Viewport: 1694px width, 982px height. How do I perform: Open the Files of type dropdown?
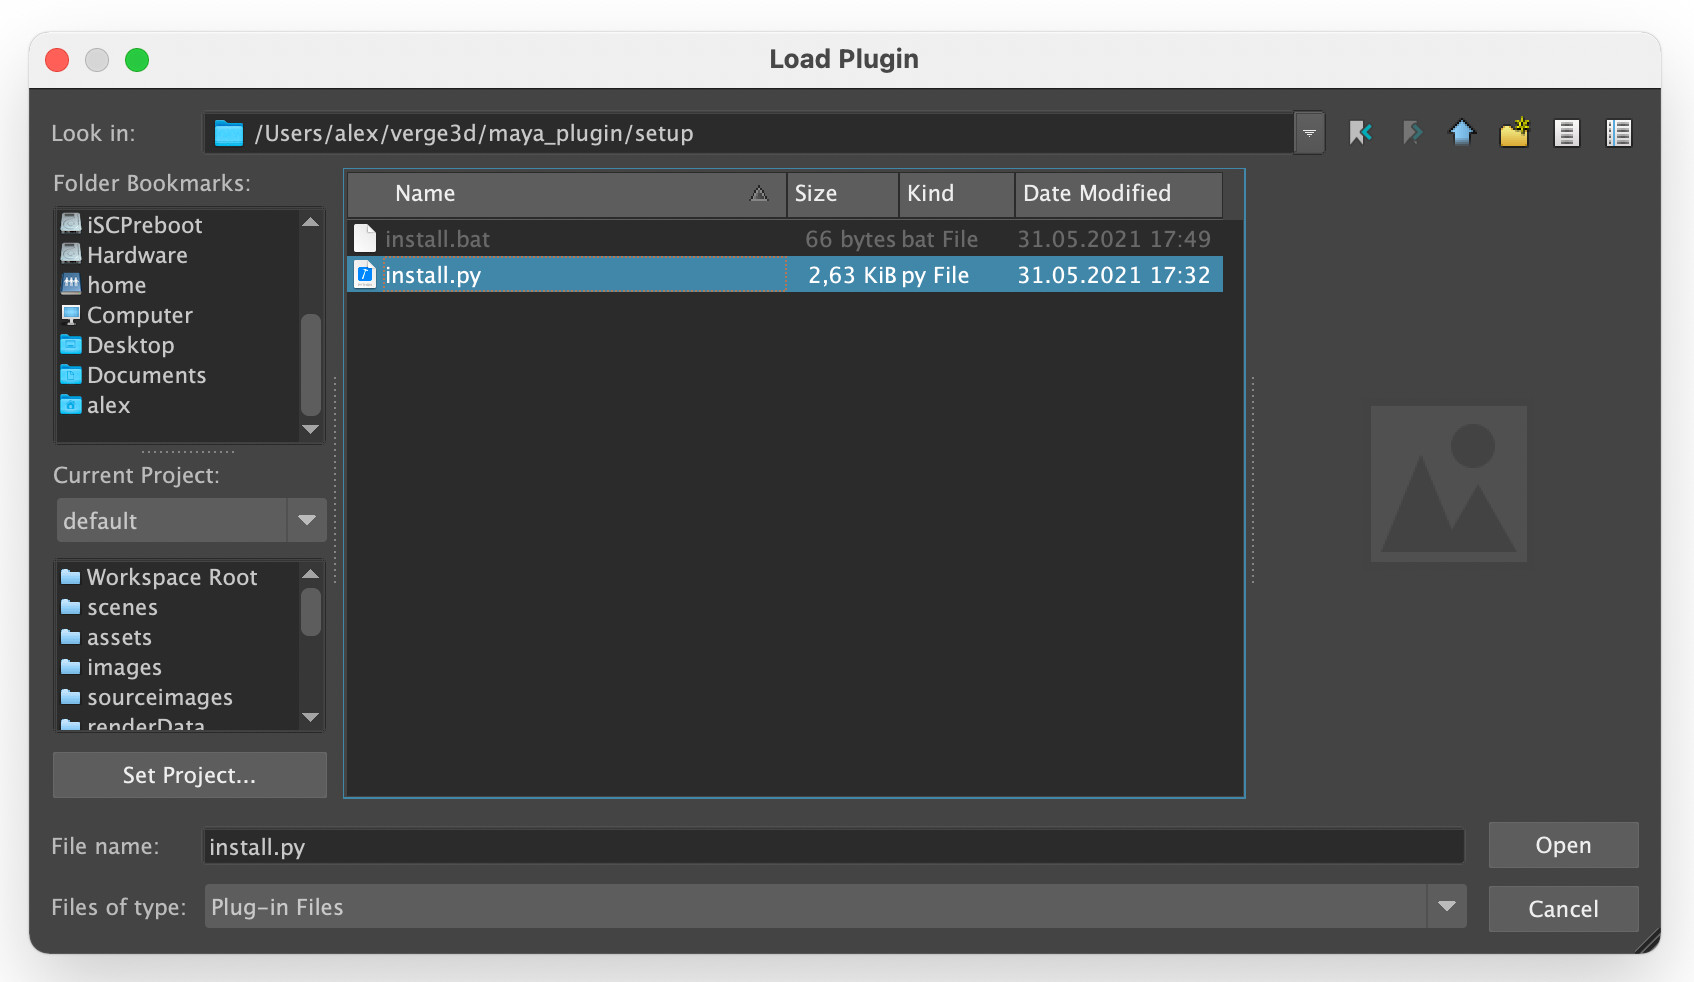tap(1446, 907)
